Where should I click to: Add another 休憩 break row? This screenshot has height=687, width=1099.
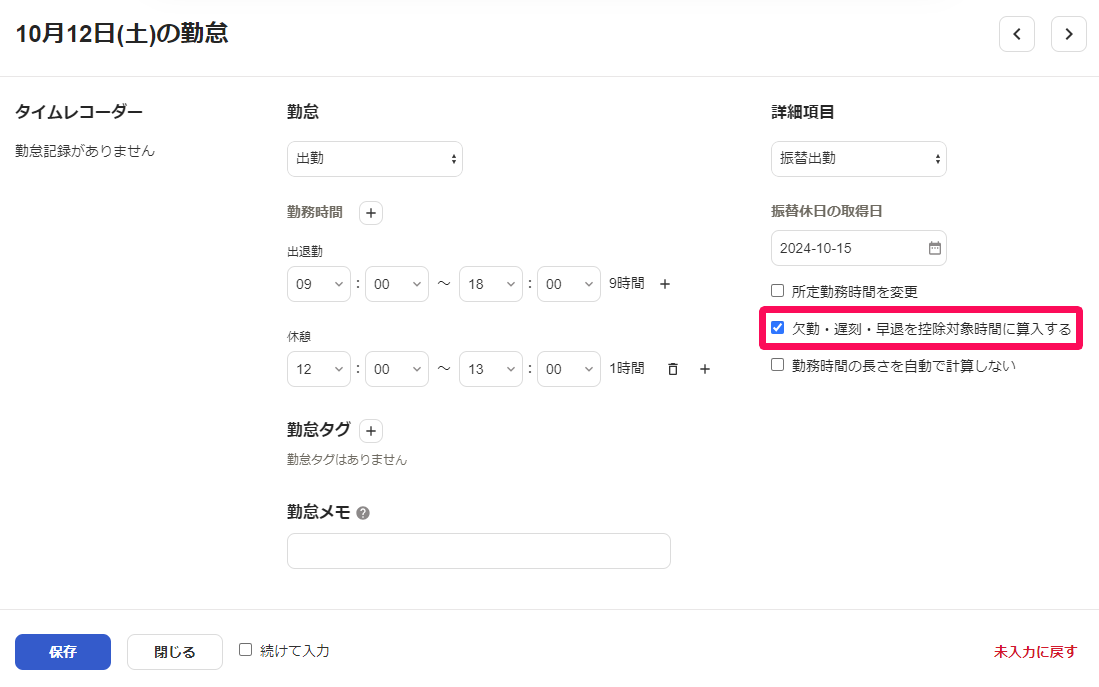705,369
